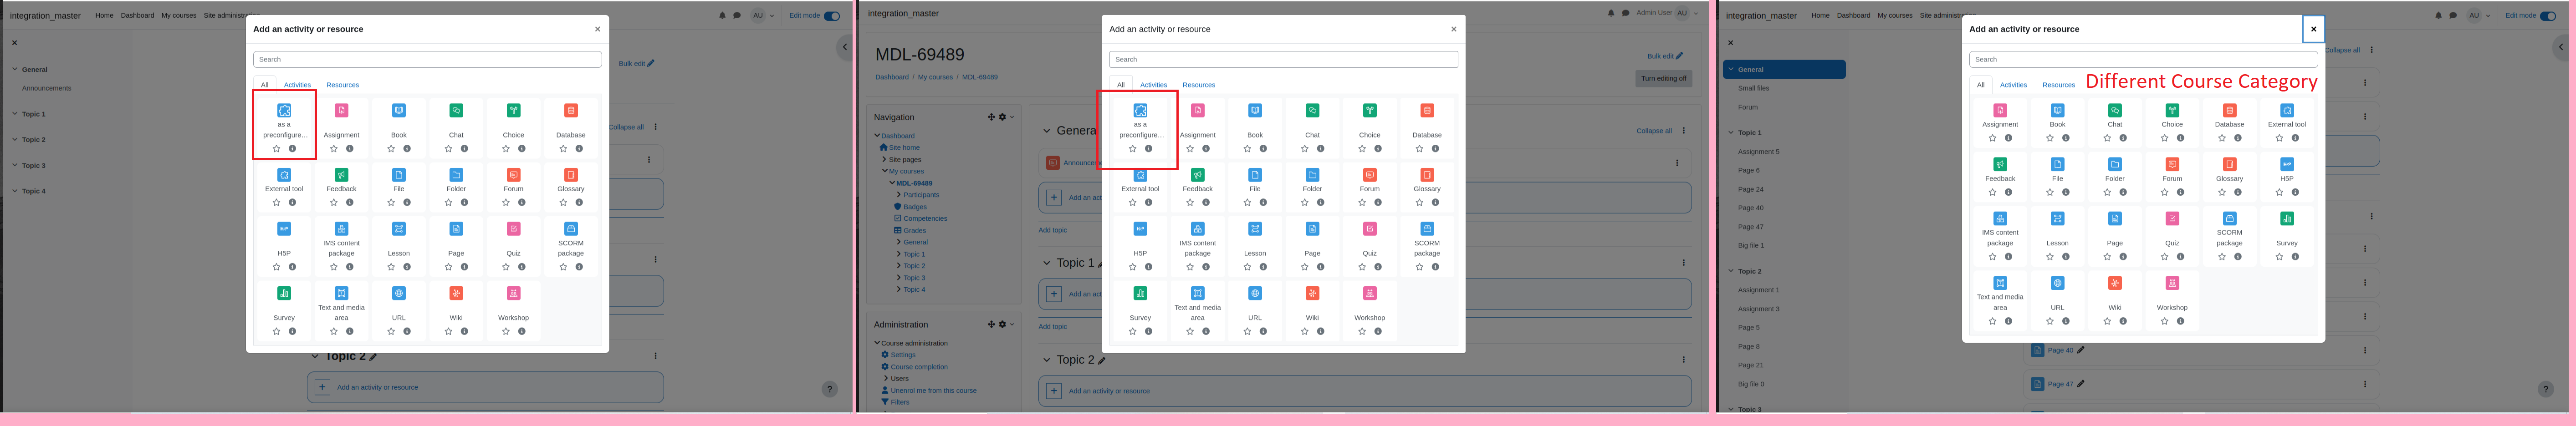Choose the Feedback icon in the left dialog
The width and height of the screenshot is (2576, 426).
pyautogui.click(x=341, y=175)
